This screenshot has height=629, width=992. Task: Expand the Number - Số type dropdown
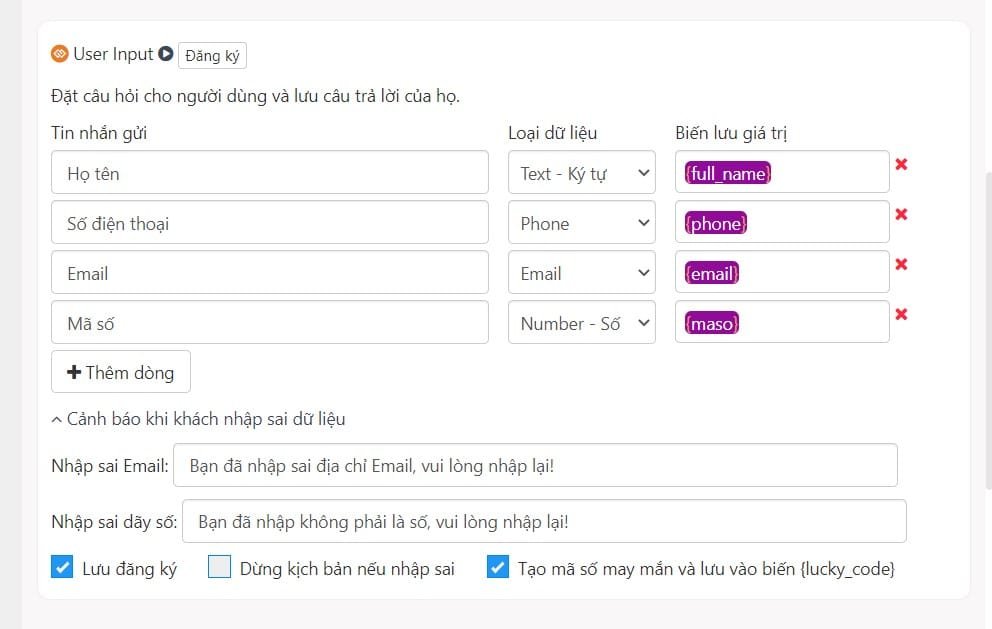click(x=581, y=323)
